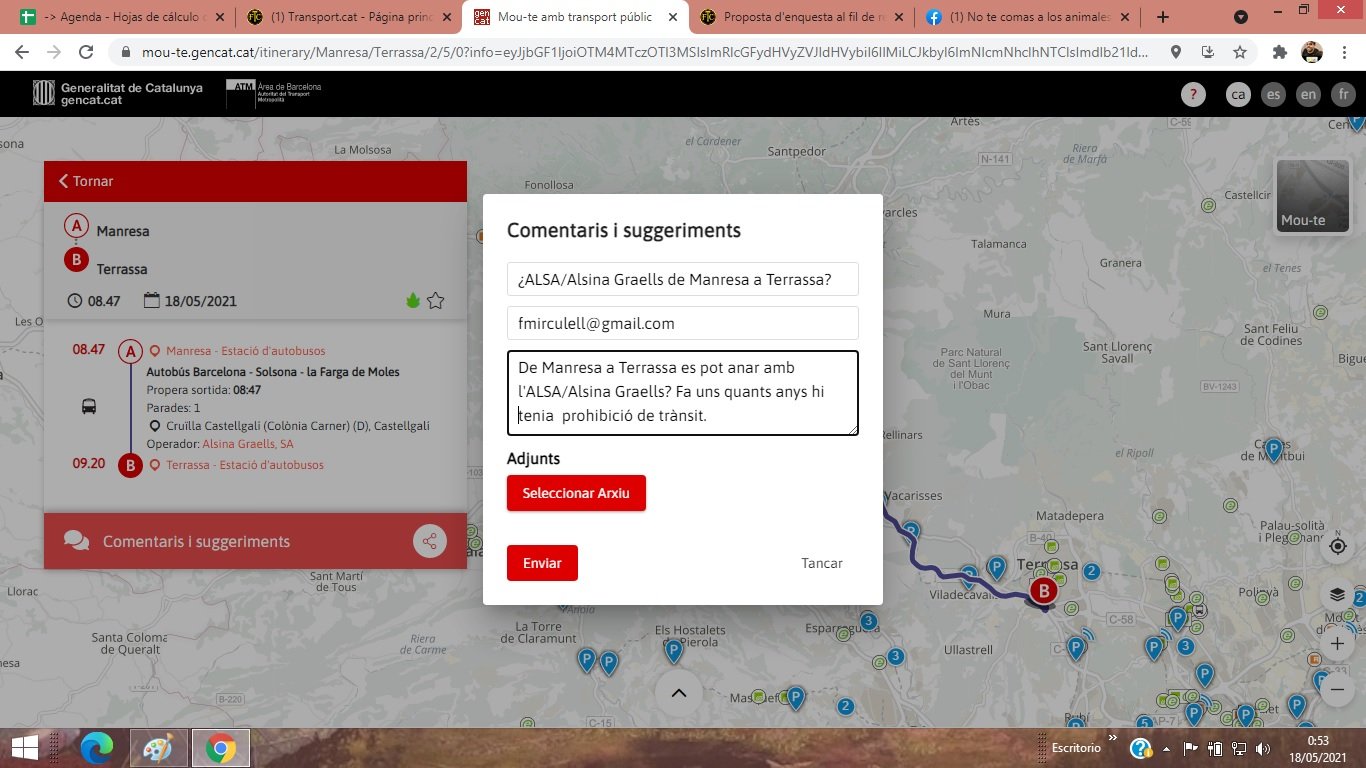The height and width of the screenshot is (768, 1366).
Task: Click the email address input field
Action: click(682, 322)
